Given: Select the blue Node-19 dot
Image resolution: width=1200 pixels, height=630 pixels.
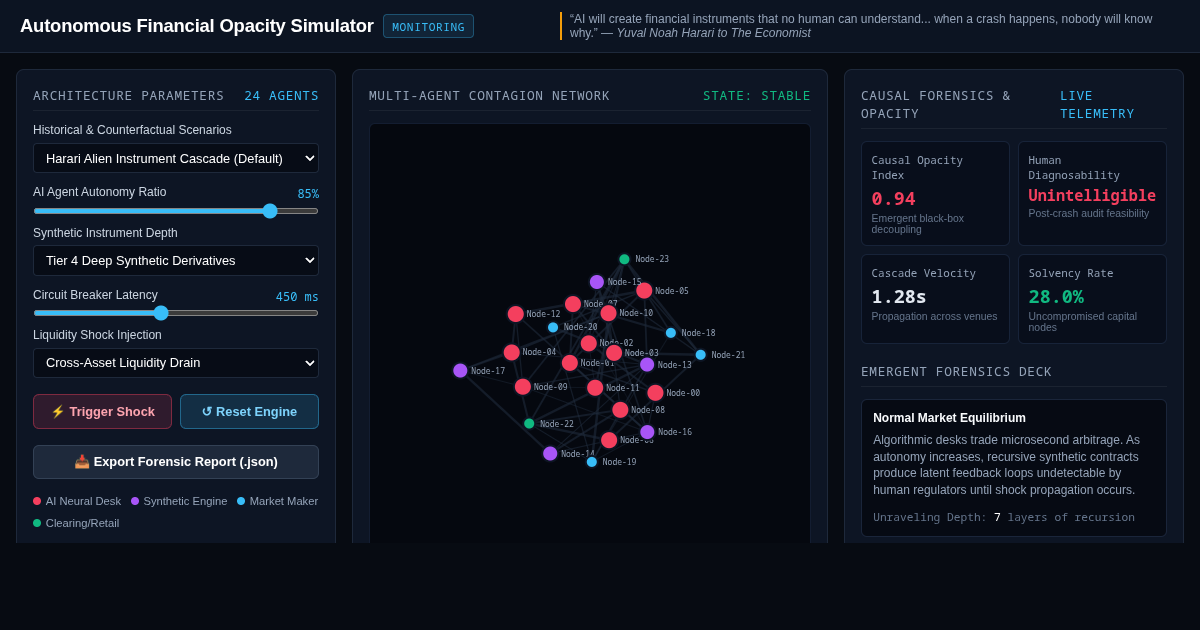Looking at the screenshot, I should tap(592, 462).
